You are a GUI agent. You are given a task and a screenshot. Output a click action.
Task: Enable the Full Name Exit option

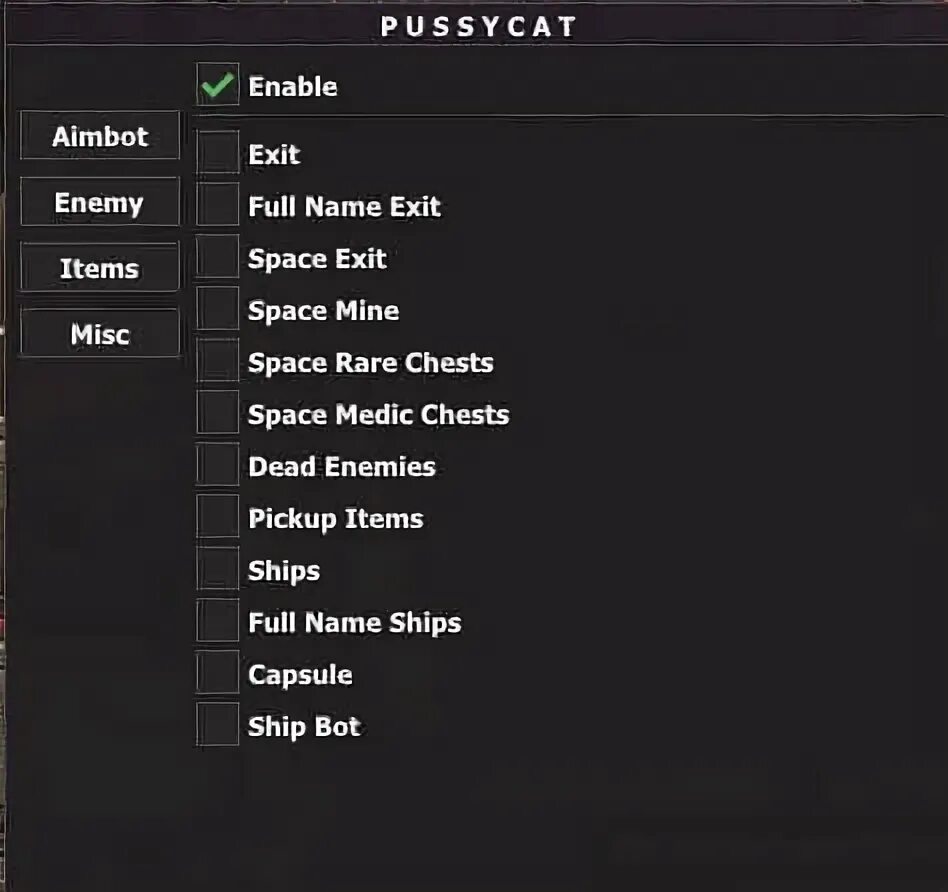point(218,204)
